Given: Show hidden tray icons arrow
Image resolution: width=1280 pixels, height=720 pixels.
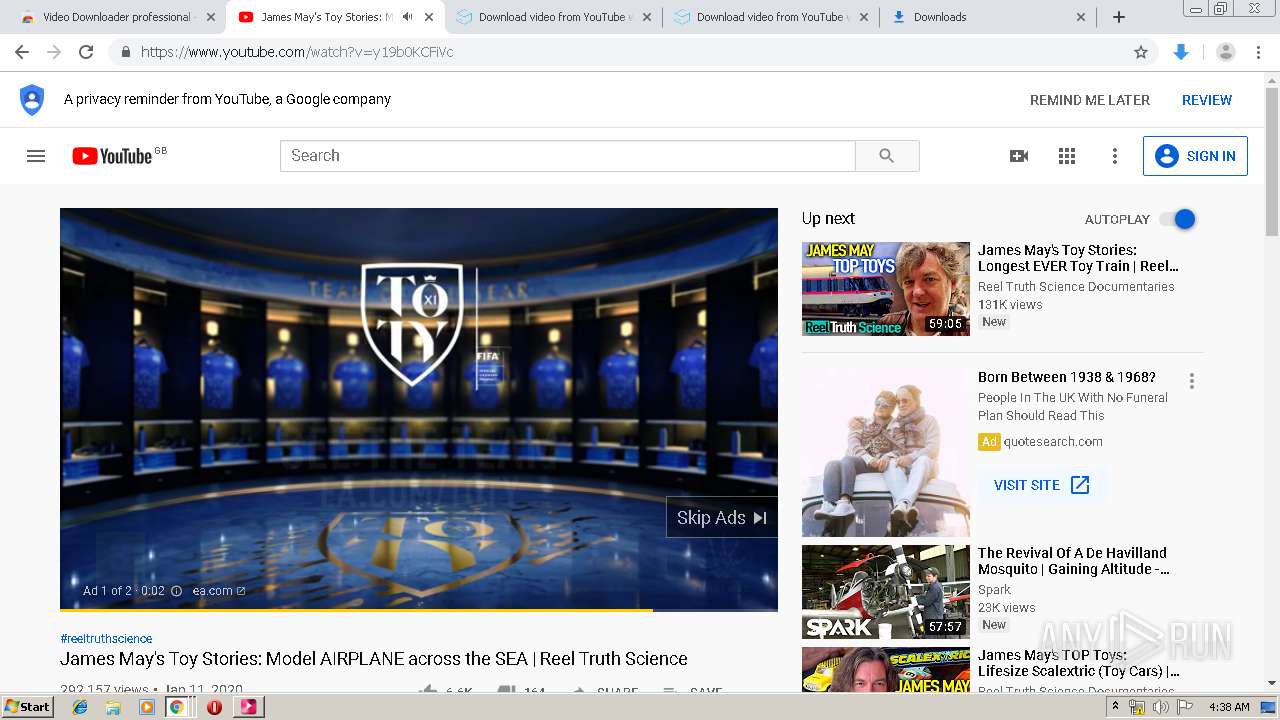Looking at the screenshot, I should point(1116,707).
